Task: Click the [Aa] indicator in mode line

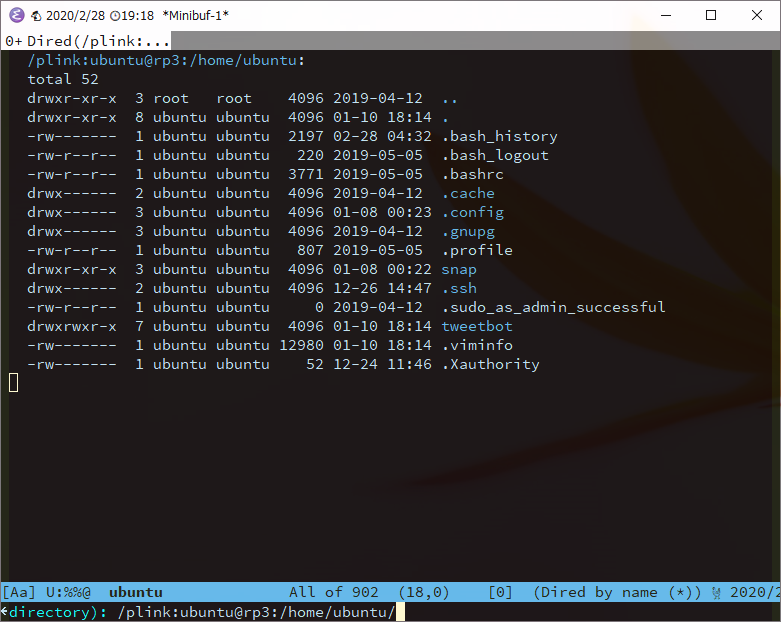Action: pyautogui.click(x=19, y=592)
